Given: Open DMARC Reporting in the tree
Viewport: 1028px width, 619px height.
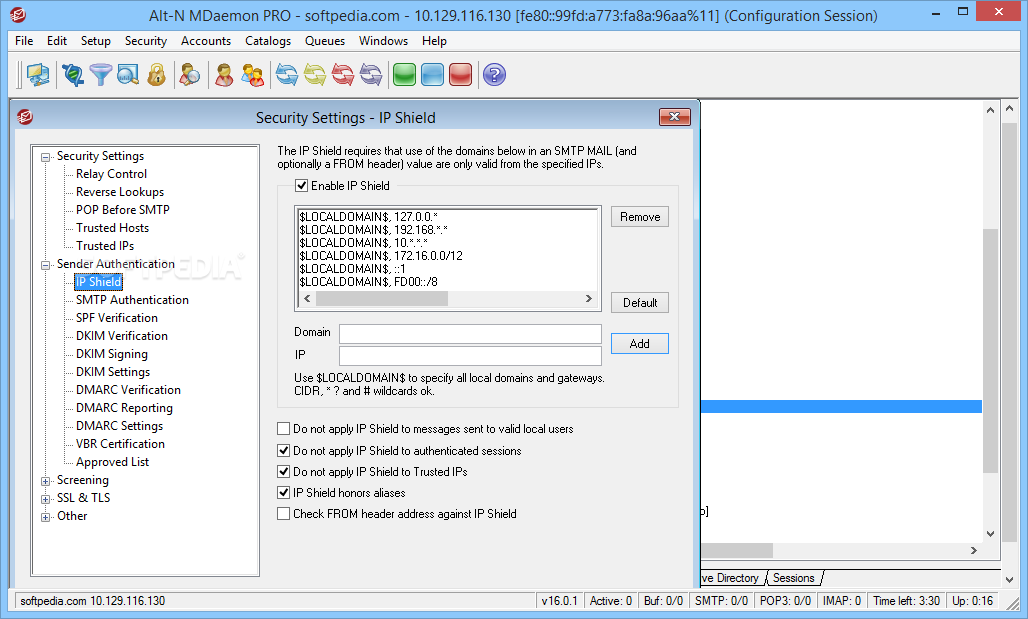Looking at the screenshot, I should pos(125,408).
